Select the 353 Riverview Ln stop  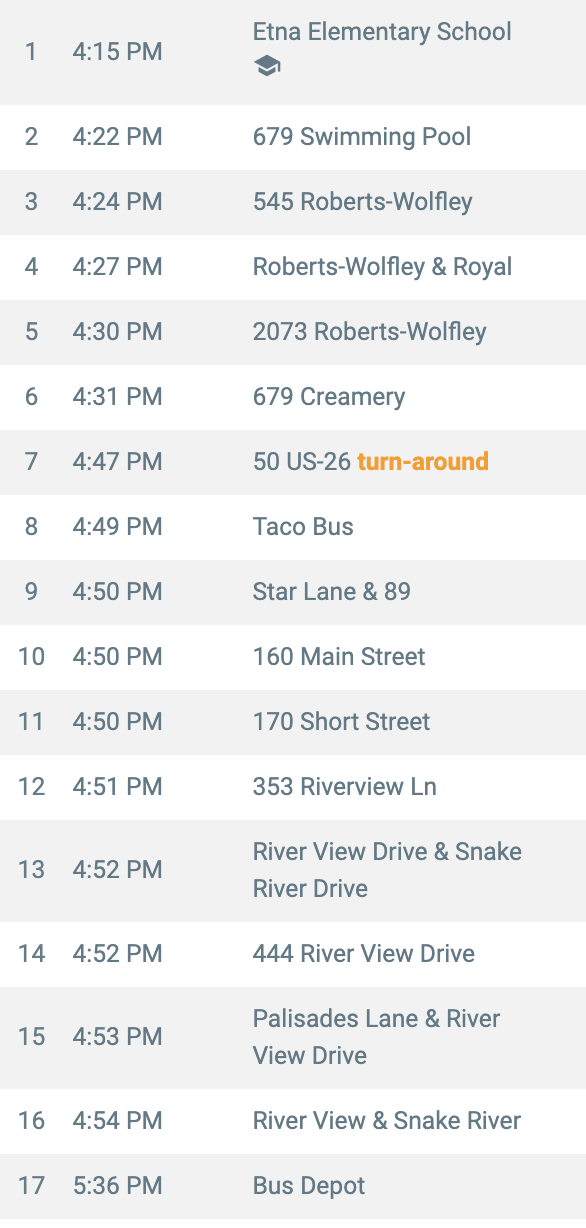click(x=293, y=787)
